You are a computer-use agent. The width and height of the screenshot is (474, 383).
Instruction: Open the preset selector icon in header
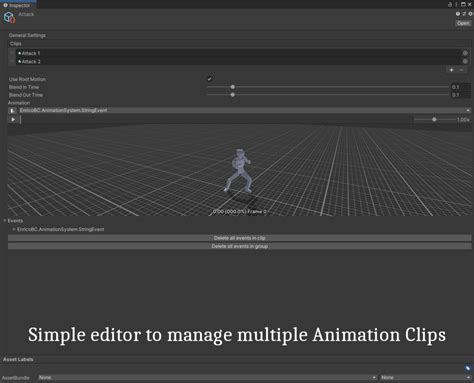pos(464,14)
